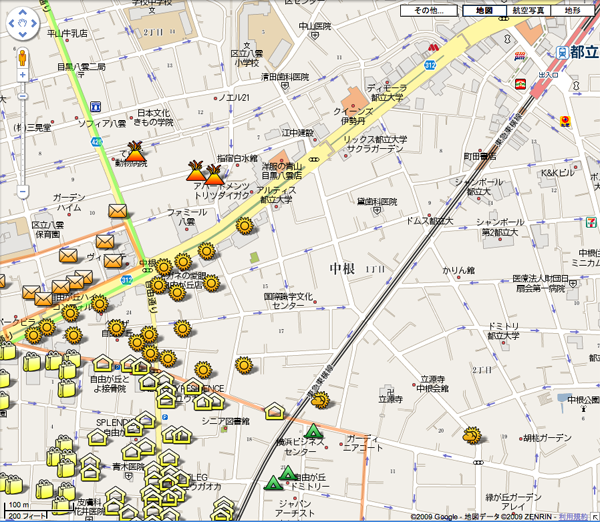Switch to 地図 map view
600x522 pixels.
(x=484, y=11)
